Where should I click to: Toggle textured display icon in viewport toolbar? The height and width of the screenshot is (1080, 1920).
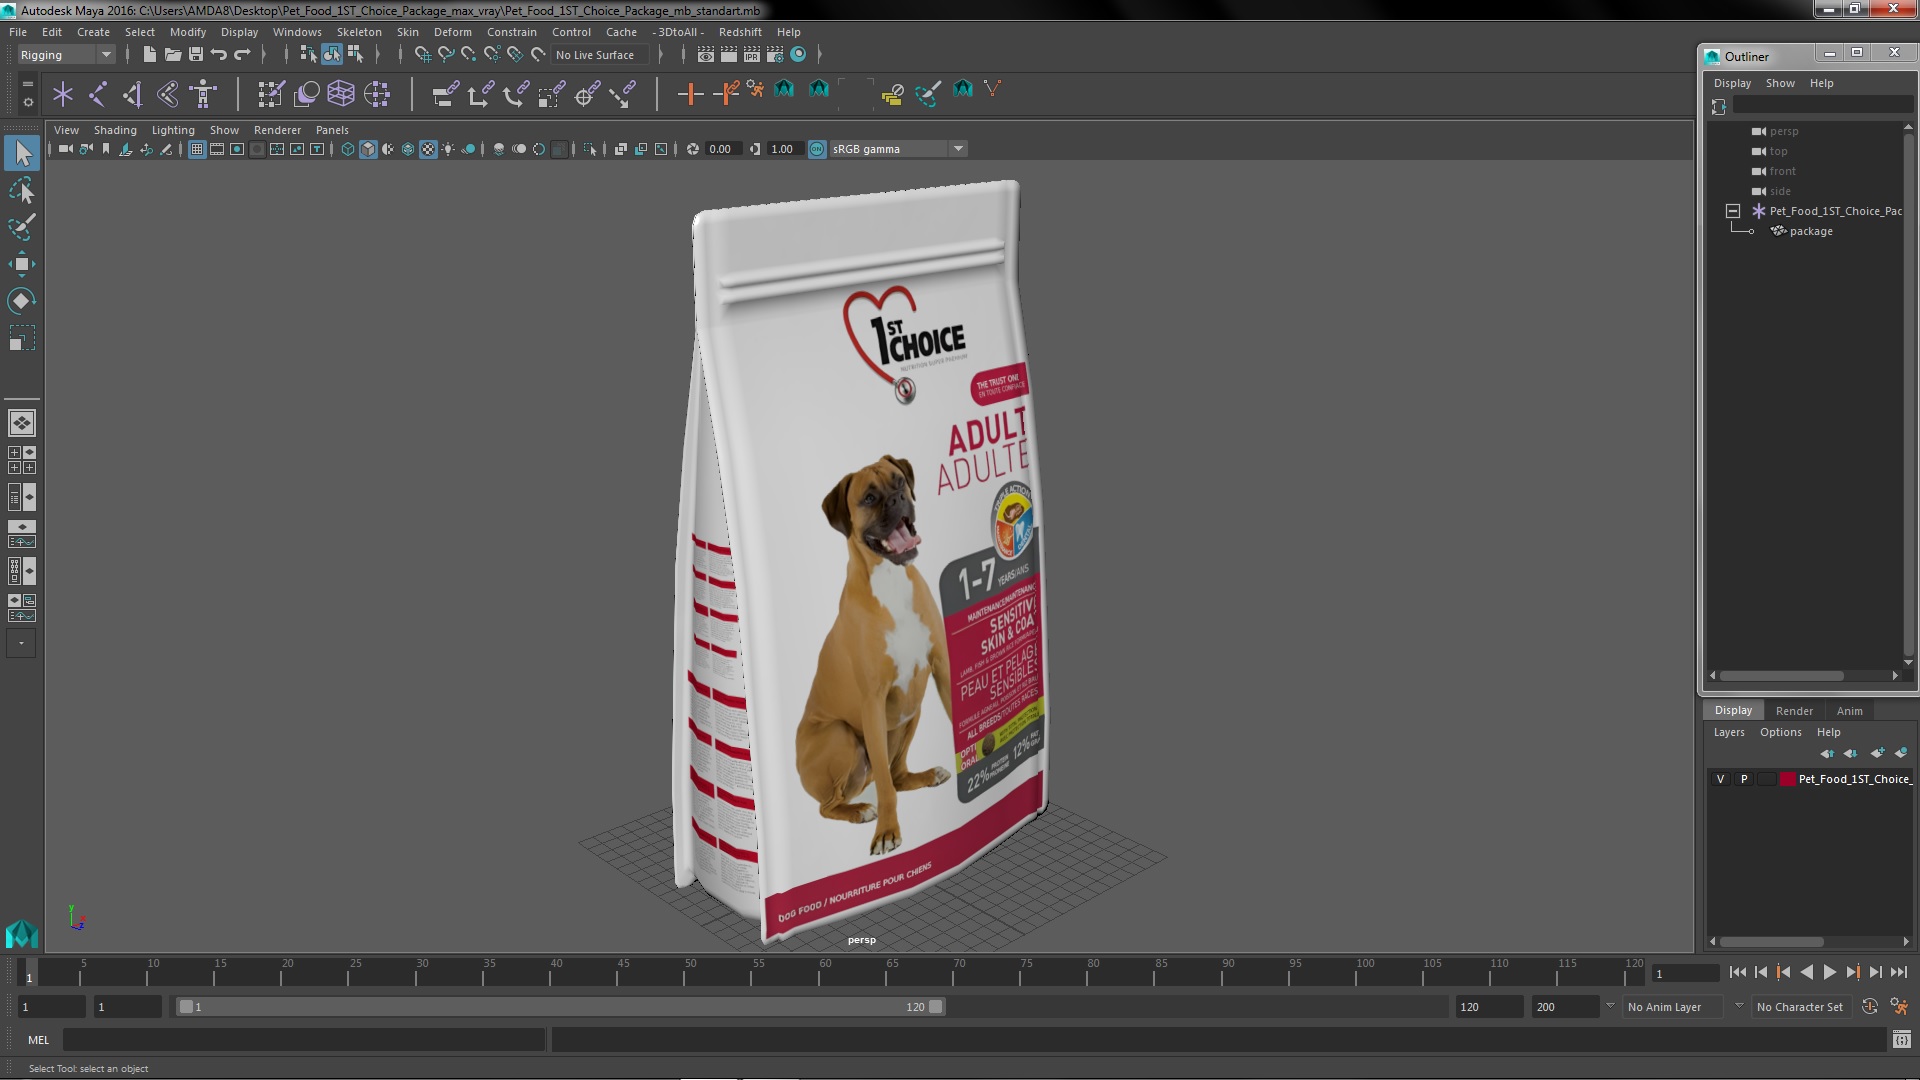coord(428,149)
